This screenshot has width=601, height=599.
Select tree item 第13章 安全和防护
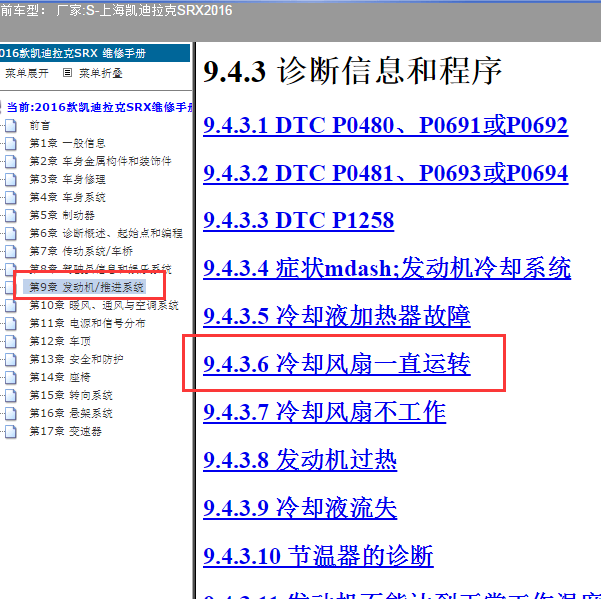[76, 359]
